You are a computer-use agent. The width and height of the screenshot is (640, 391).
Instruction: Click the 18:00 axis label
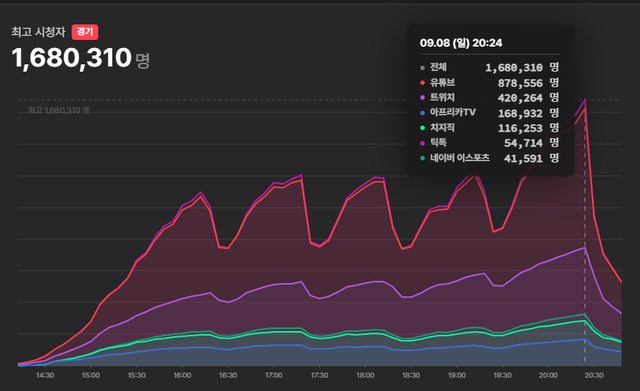tap(365, 375)
